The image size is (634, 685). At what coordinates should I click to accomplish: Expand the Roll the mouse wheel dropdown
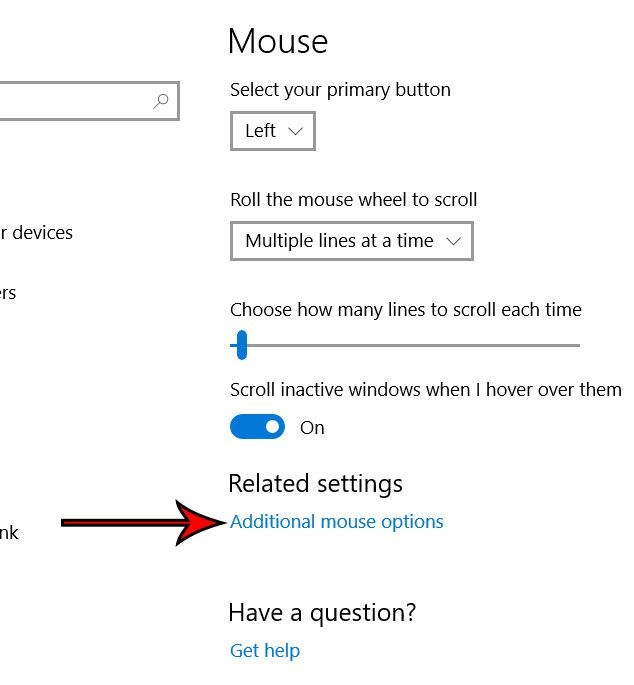pyautogui.click(x=351, y=241)
